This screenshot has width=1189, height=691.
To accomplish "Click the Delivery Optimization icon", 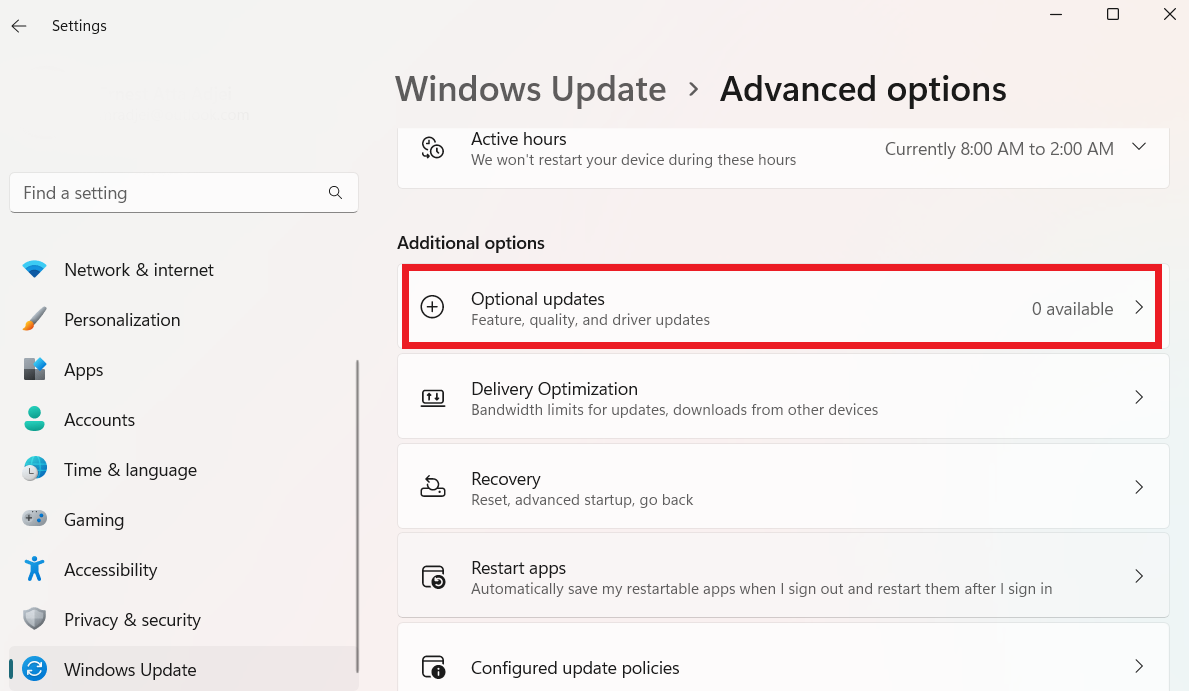I will 432,398.
